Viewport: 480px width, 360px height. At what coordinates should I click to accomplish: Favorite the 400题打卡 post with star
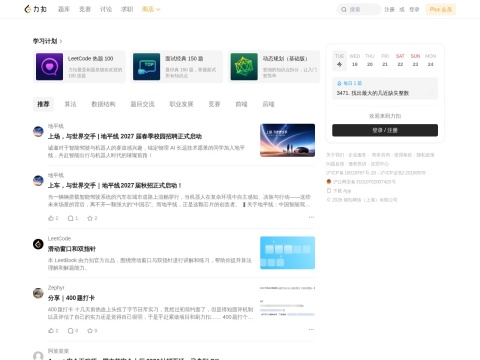(92, 331)
